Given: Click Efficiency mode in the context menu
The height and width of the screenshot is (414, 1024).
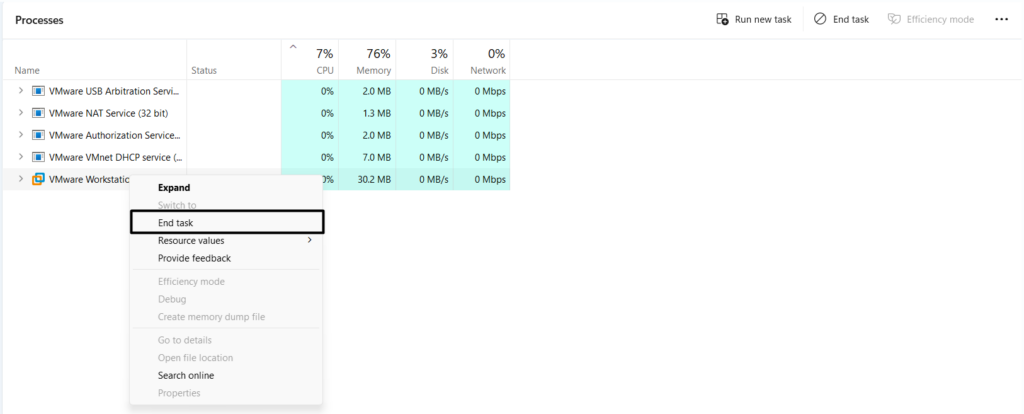Looking at the screenshot, I should coord(191,281).
